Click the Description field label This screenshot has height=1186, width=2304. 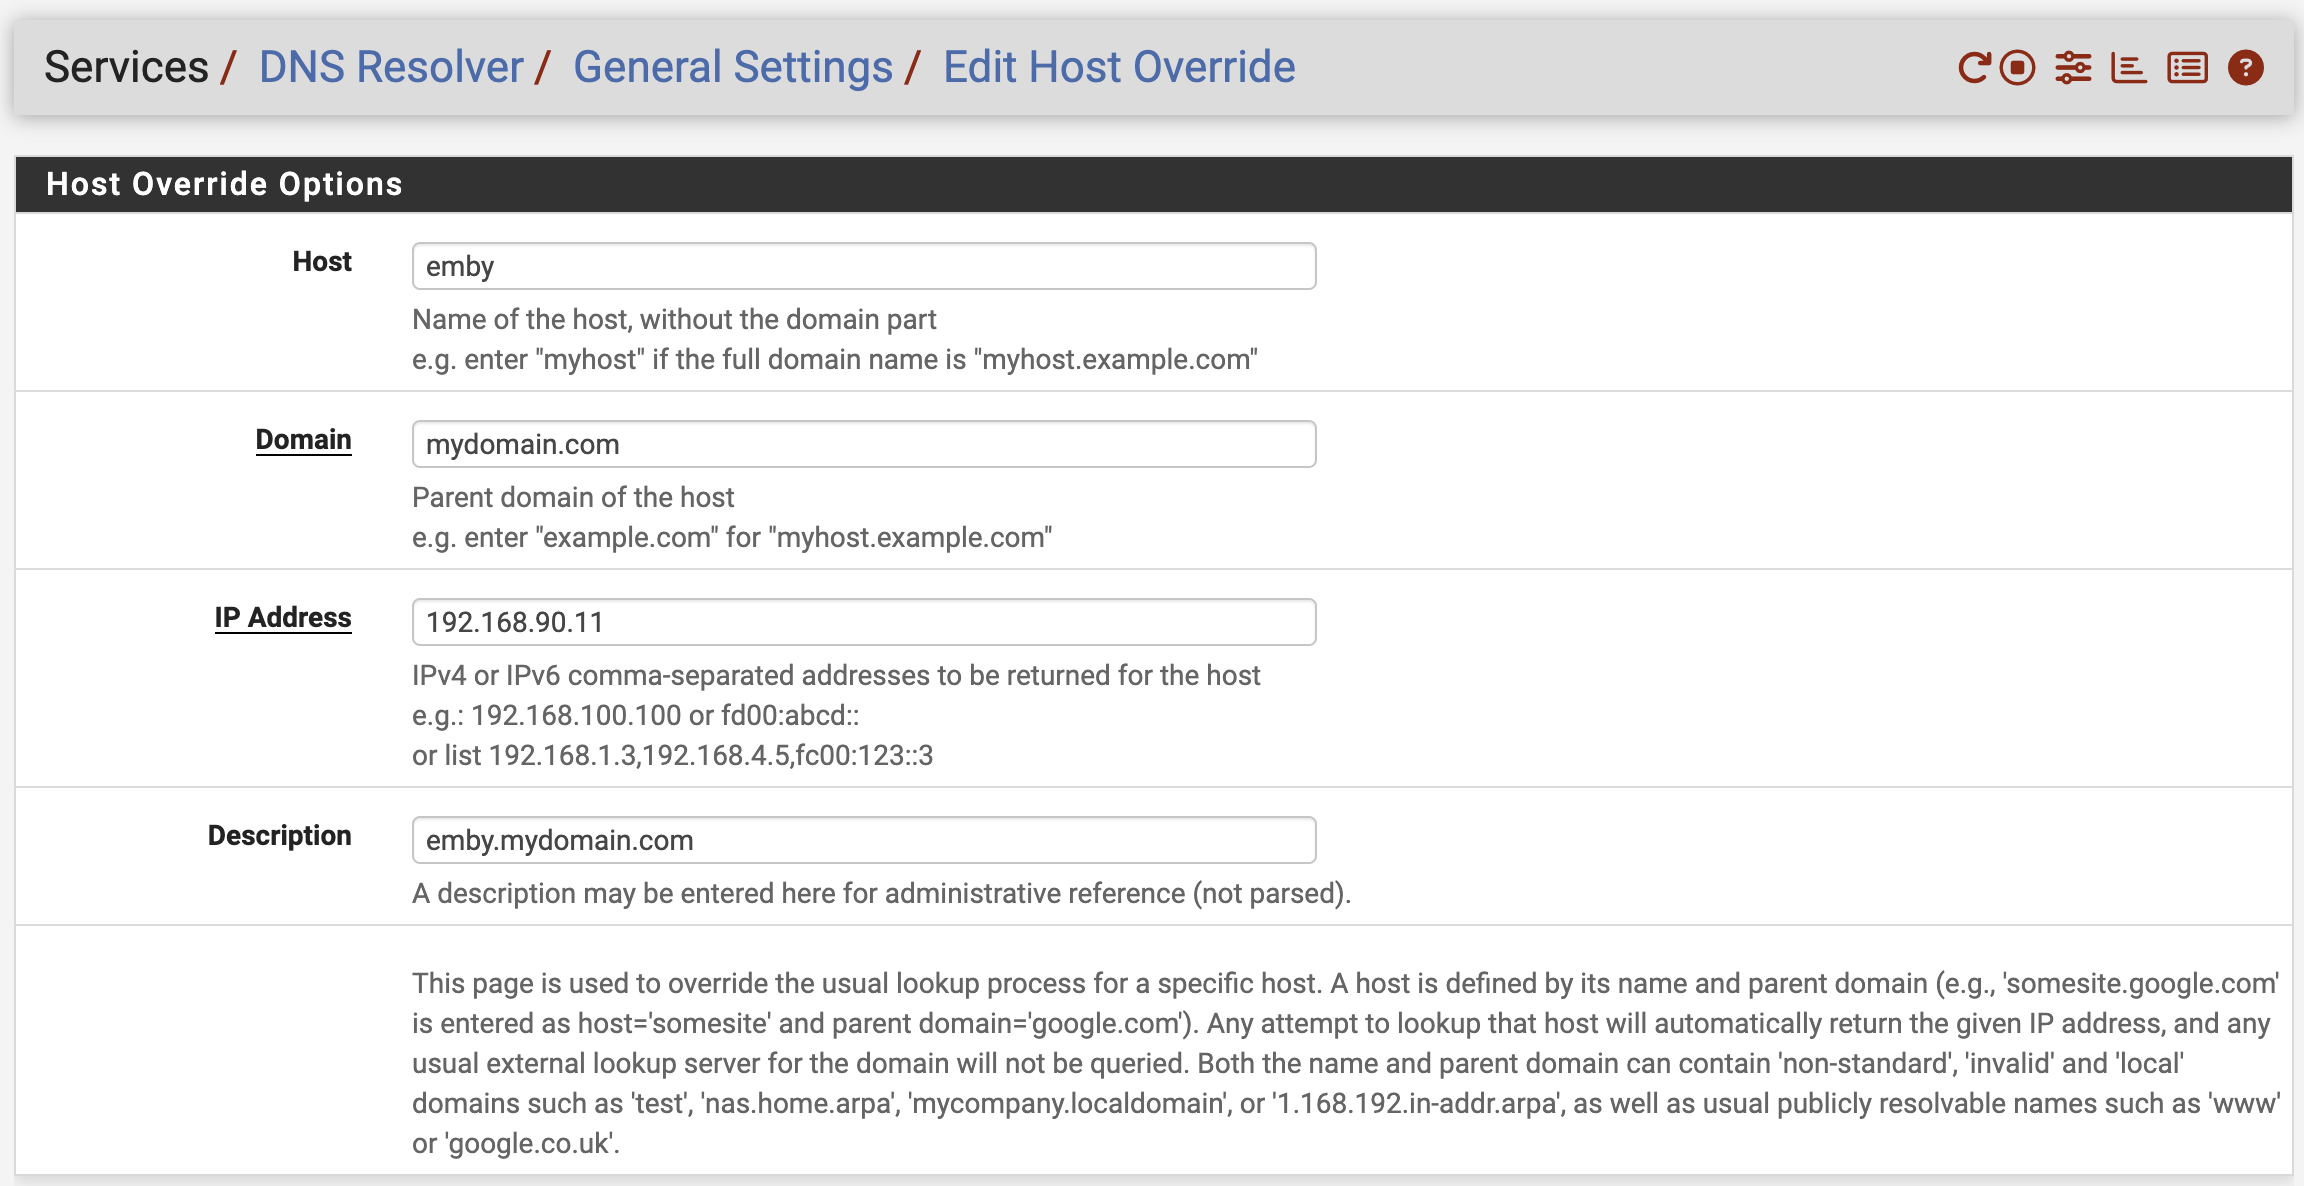pos(279,836)
